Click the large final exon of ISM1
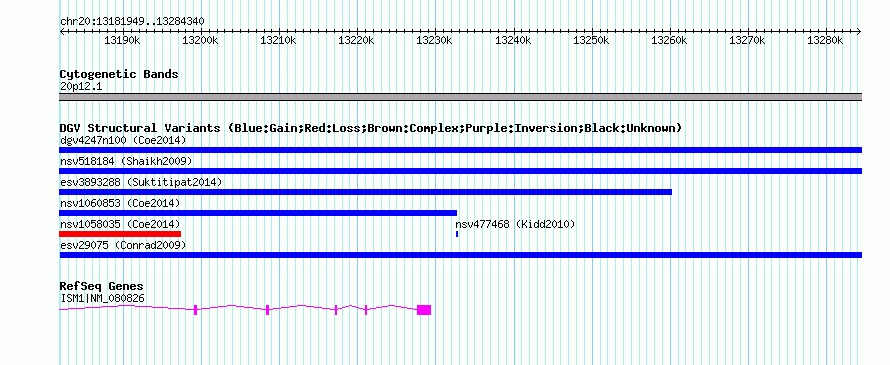Viewport: 890px width, 365px height. point(424,310)
